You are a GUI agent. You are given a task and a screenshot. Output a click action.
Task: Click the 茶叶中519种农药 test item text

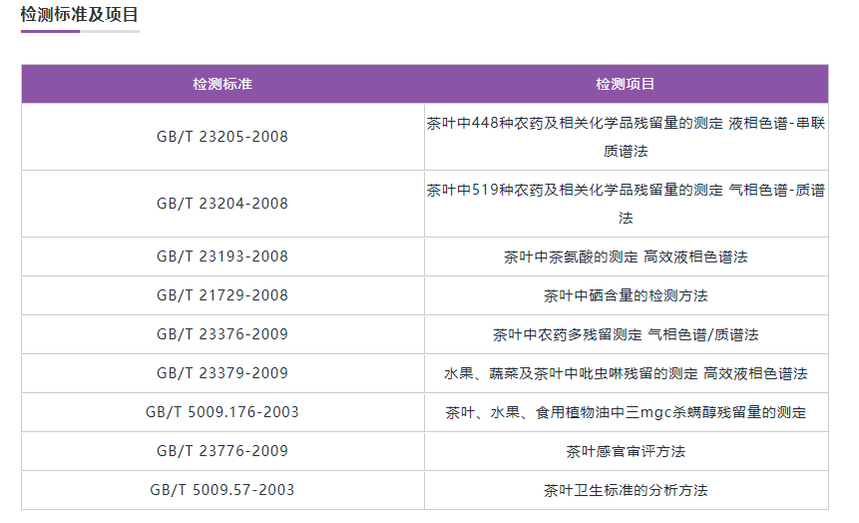[626, 204]
